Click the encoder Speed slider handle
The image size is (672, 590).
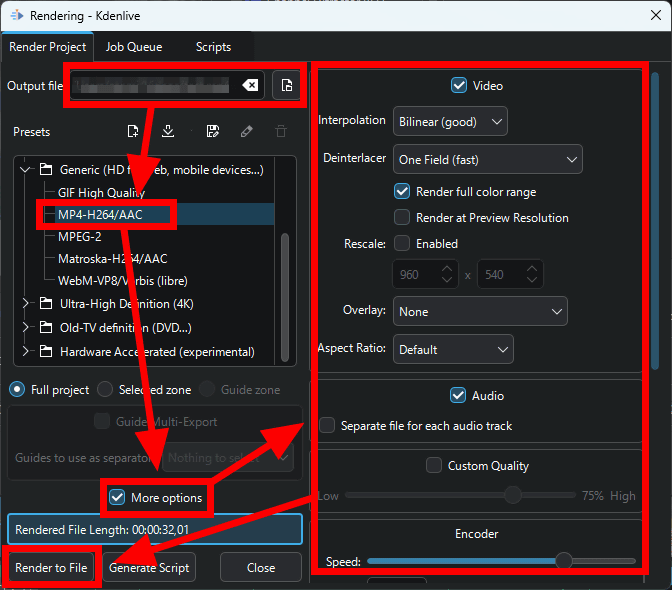tap(564, 561)
